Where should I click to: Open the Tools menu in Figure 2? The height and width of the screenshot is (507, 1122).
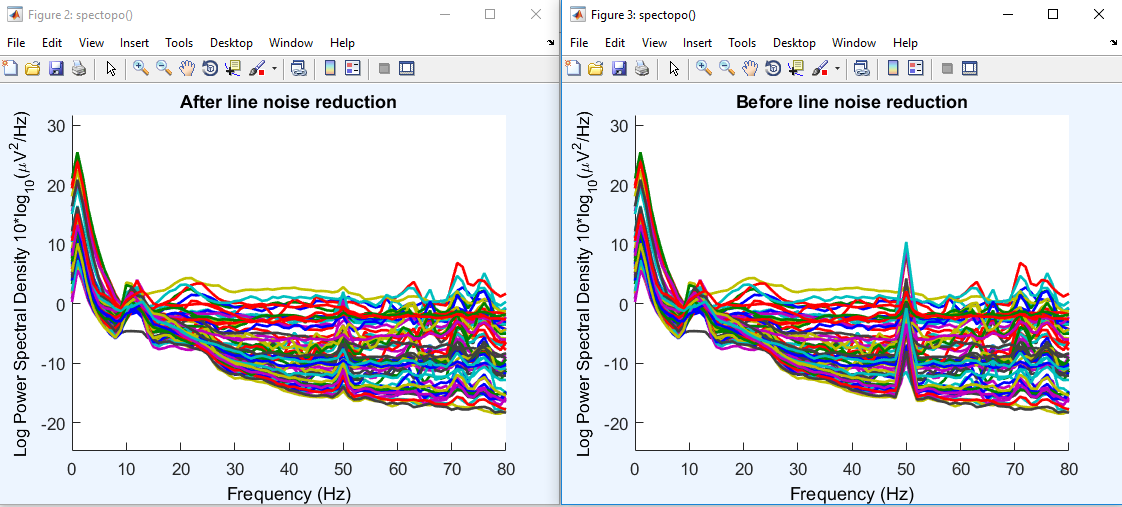click(179, 43)
